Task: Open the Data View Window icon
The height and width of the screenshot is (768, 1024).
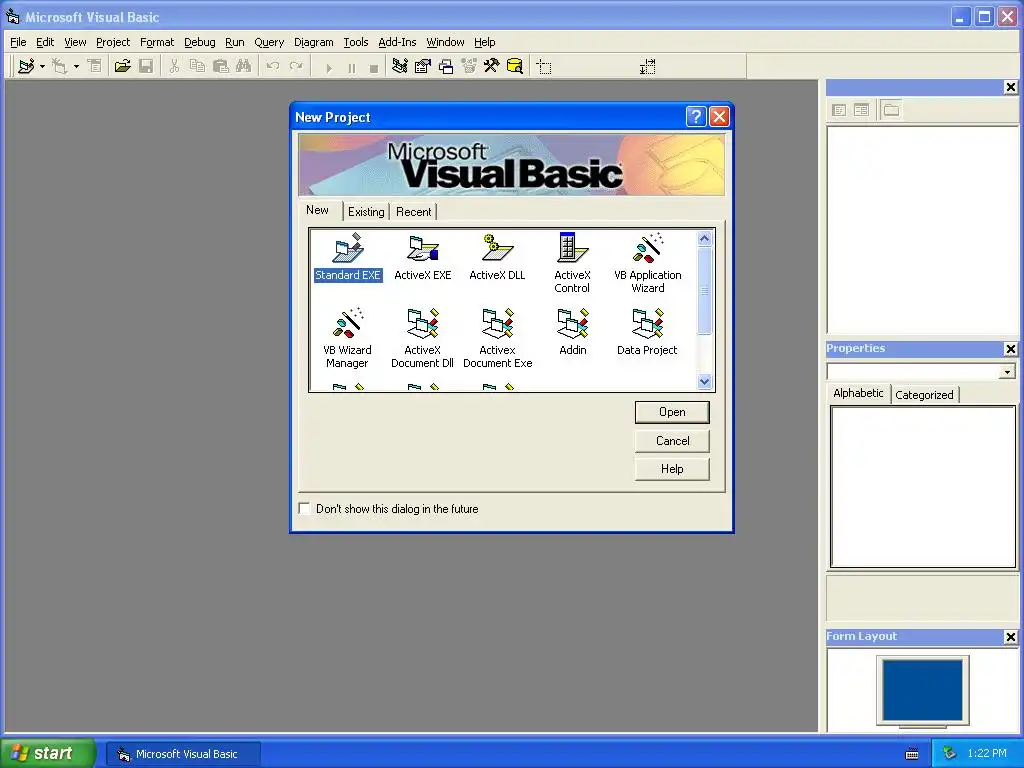Action: (515, 66)
